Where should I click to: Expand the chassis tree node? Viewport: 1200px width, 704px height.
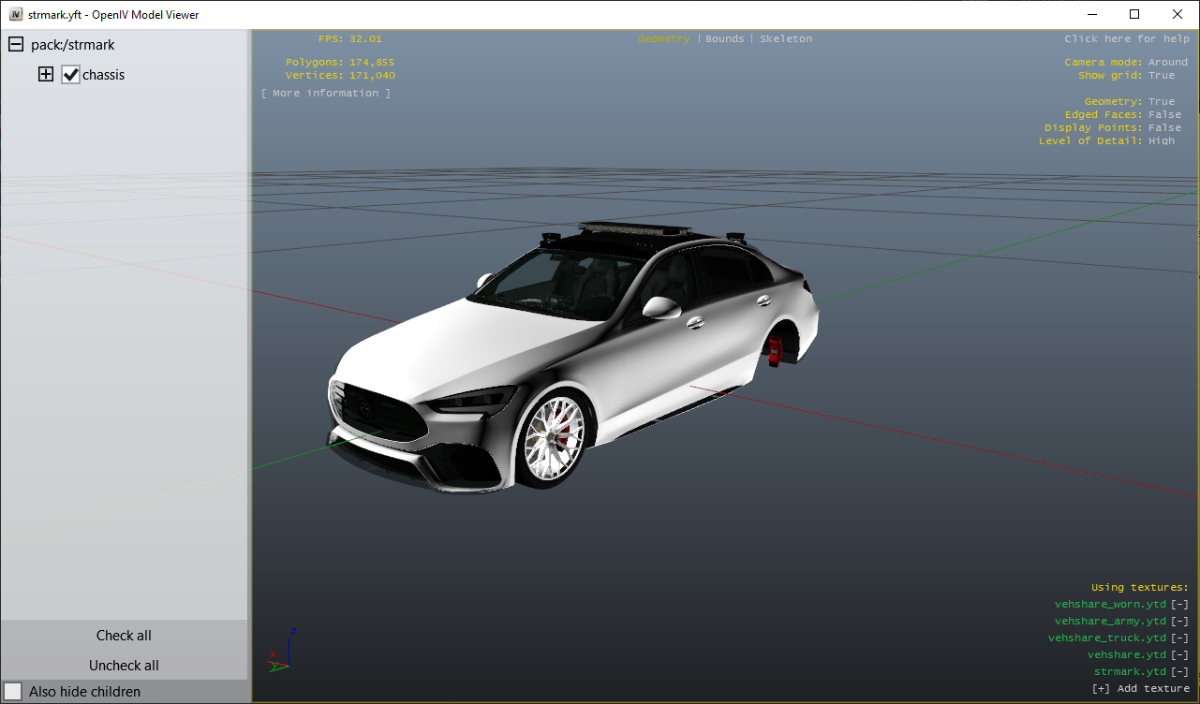45,75
